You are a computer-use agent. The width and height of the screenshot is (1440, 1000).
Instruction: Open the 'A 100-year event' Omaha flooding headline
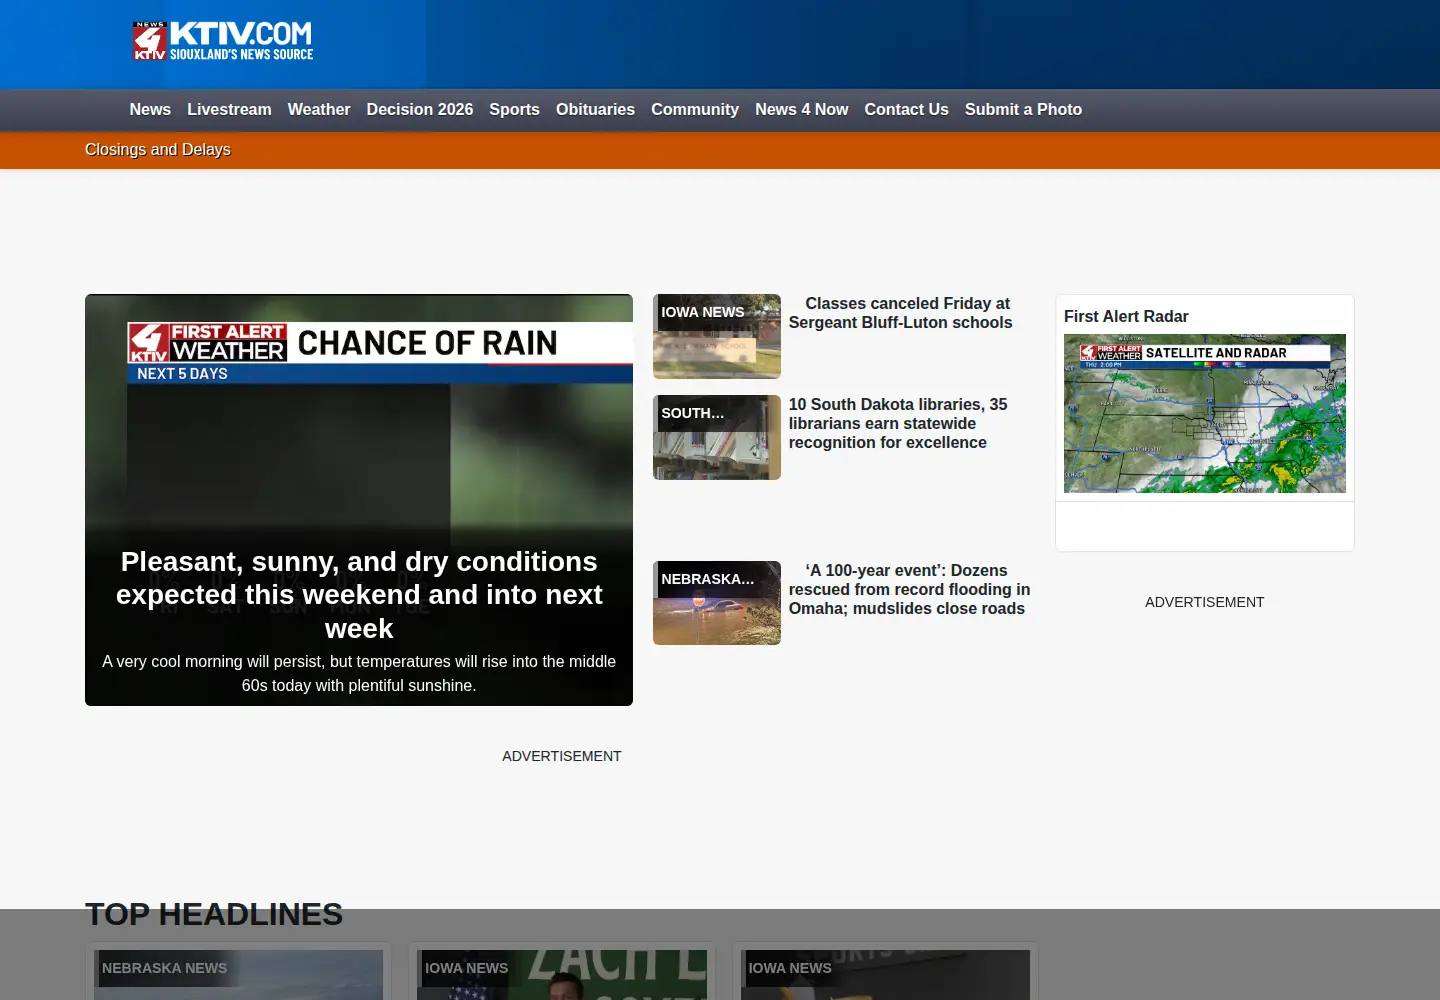(x=908, y=589)
